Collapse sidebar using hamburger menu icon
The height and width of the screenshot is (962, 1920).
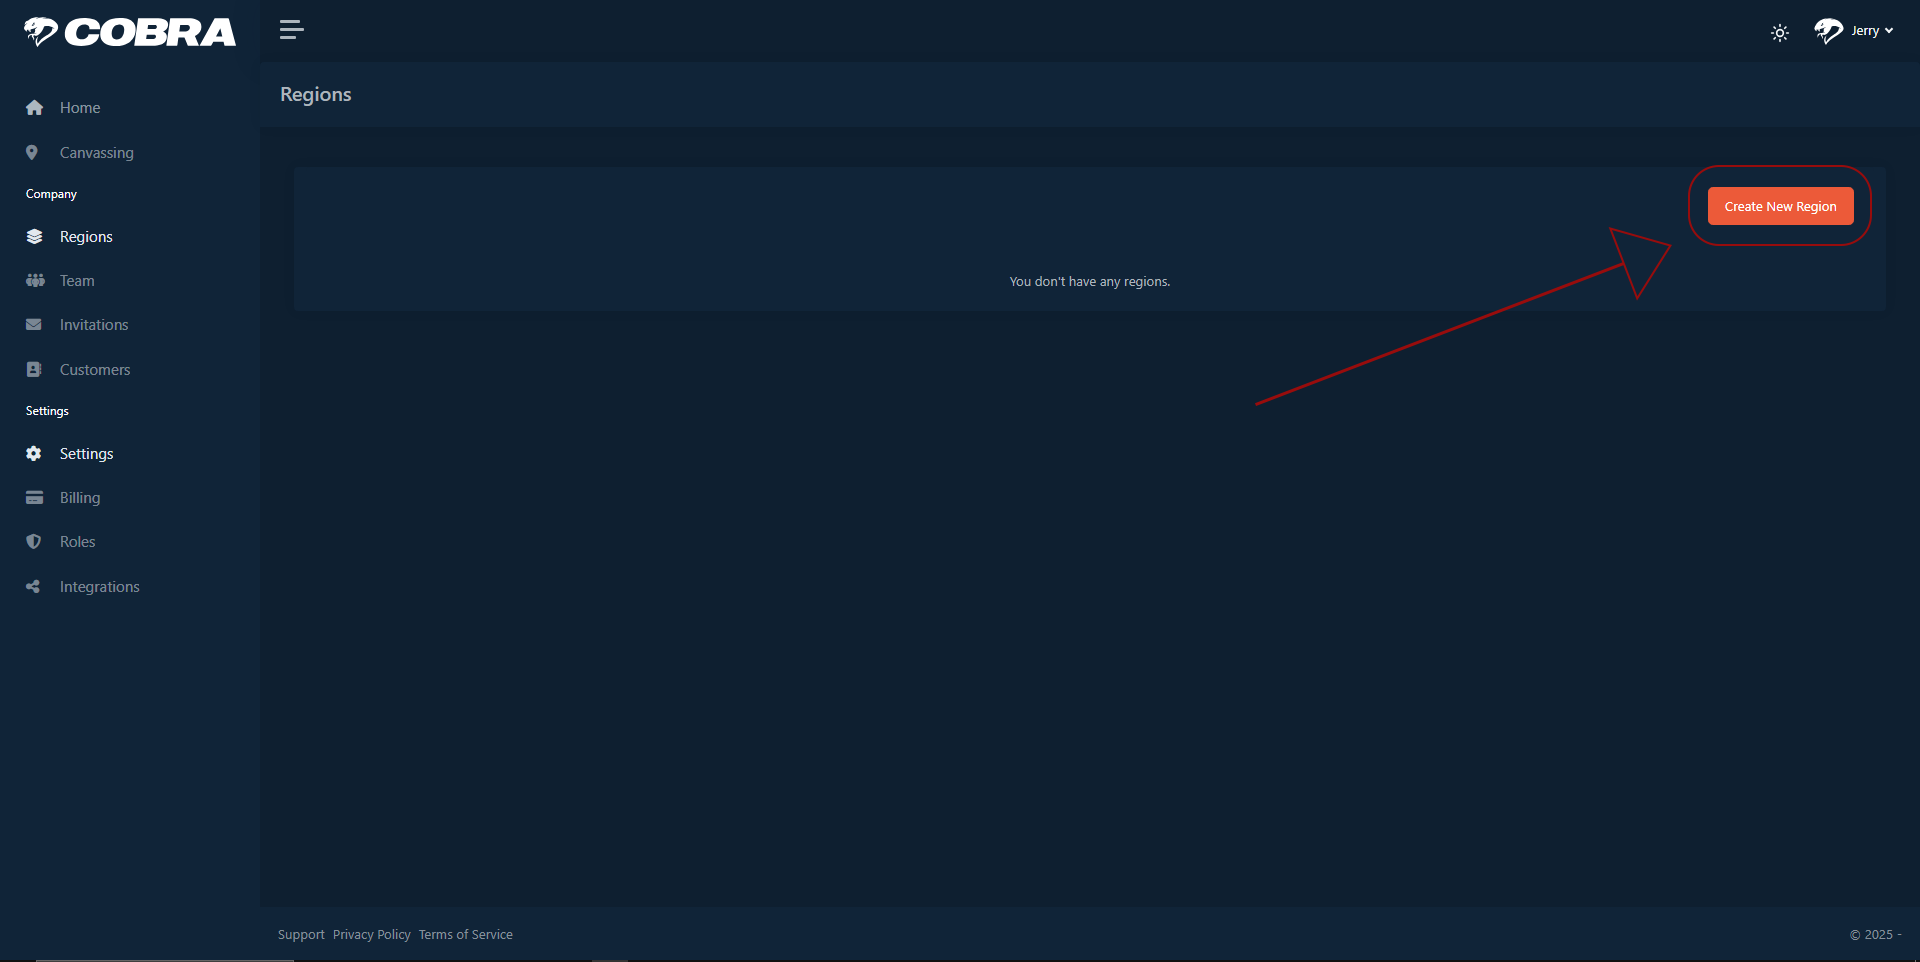click(x=291, y=30)
